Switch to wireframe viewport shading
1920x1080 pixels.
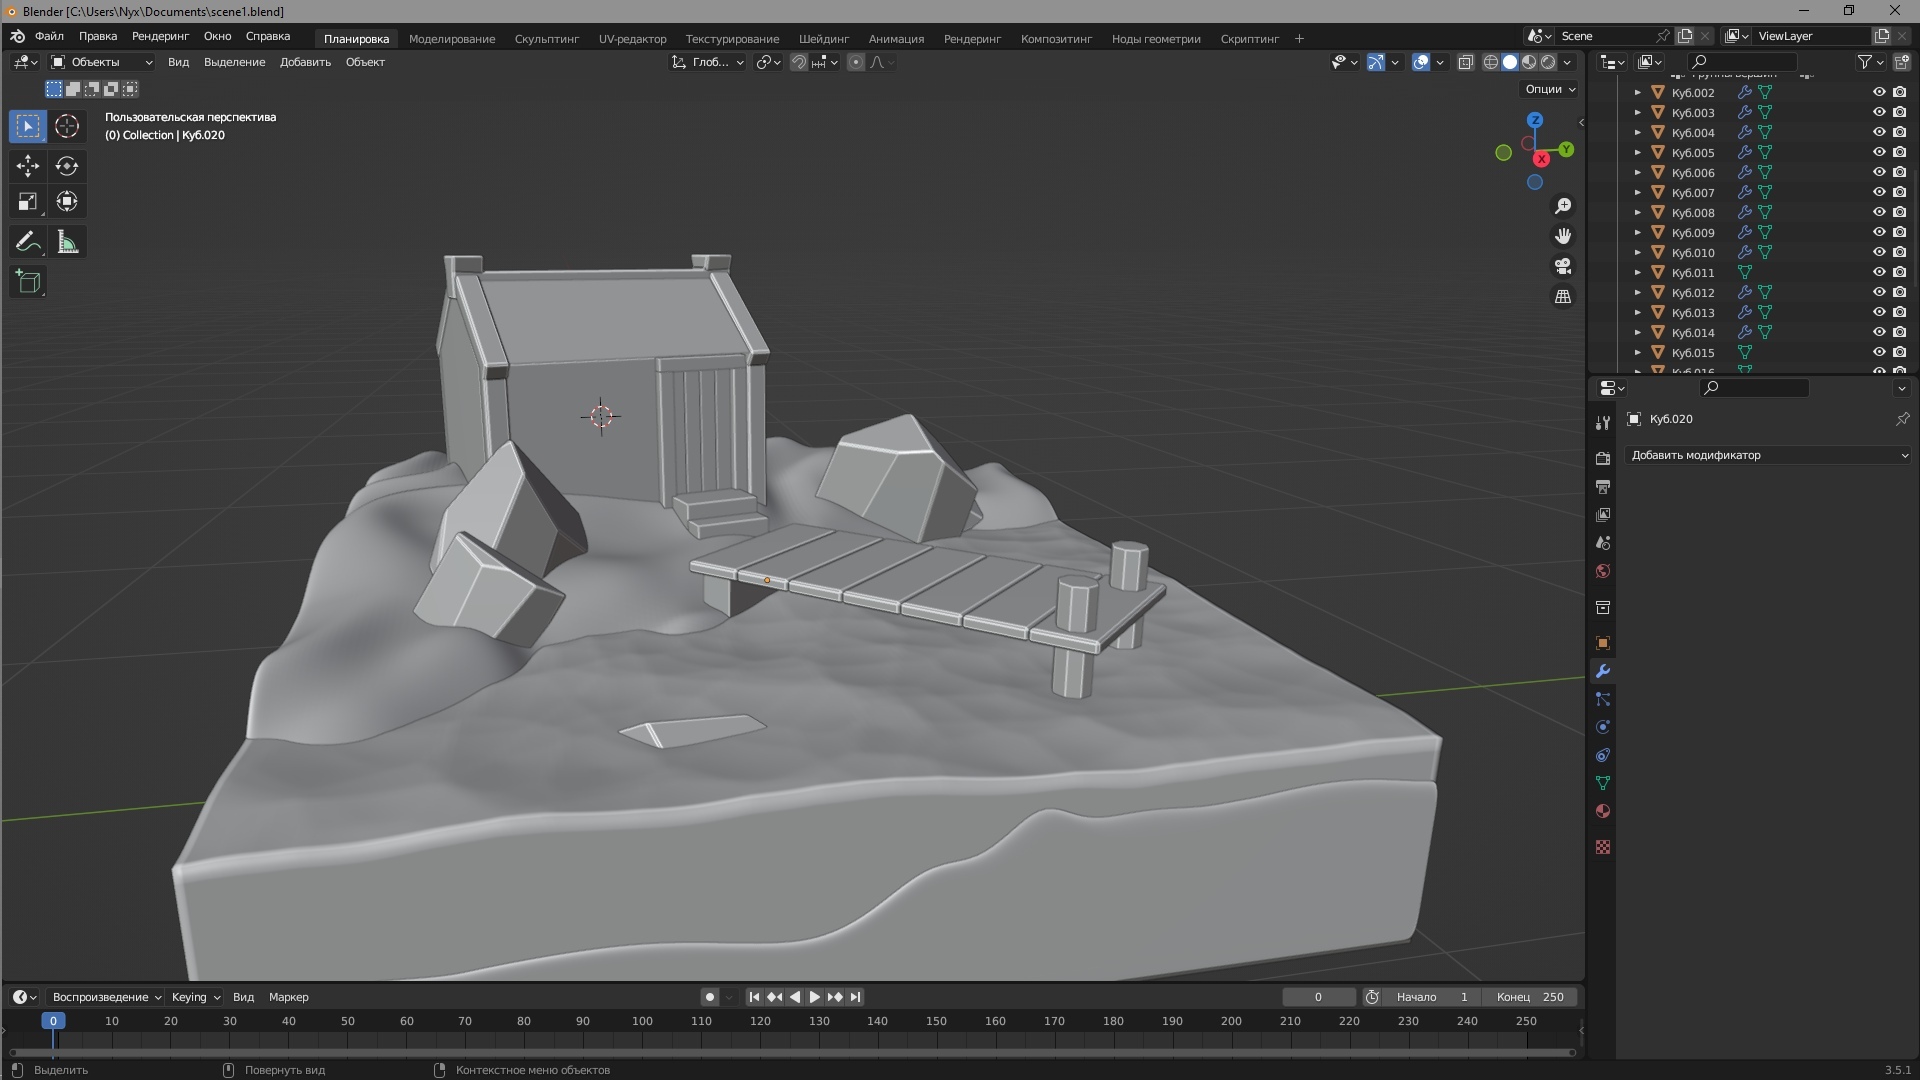point(1490,62)
